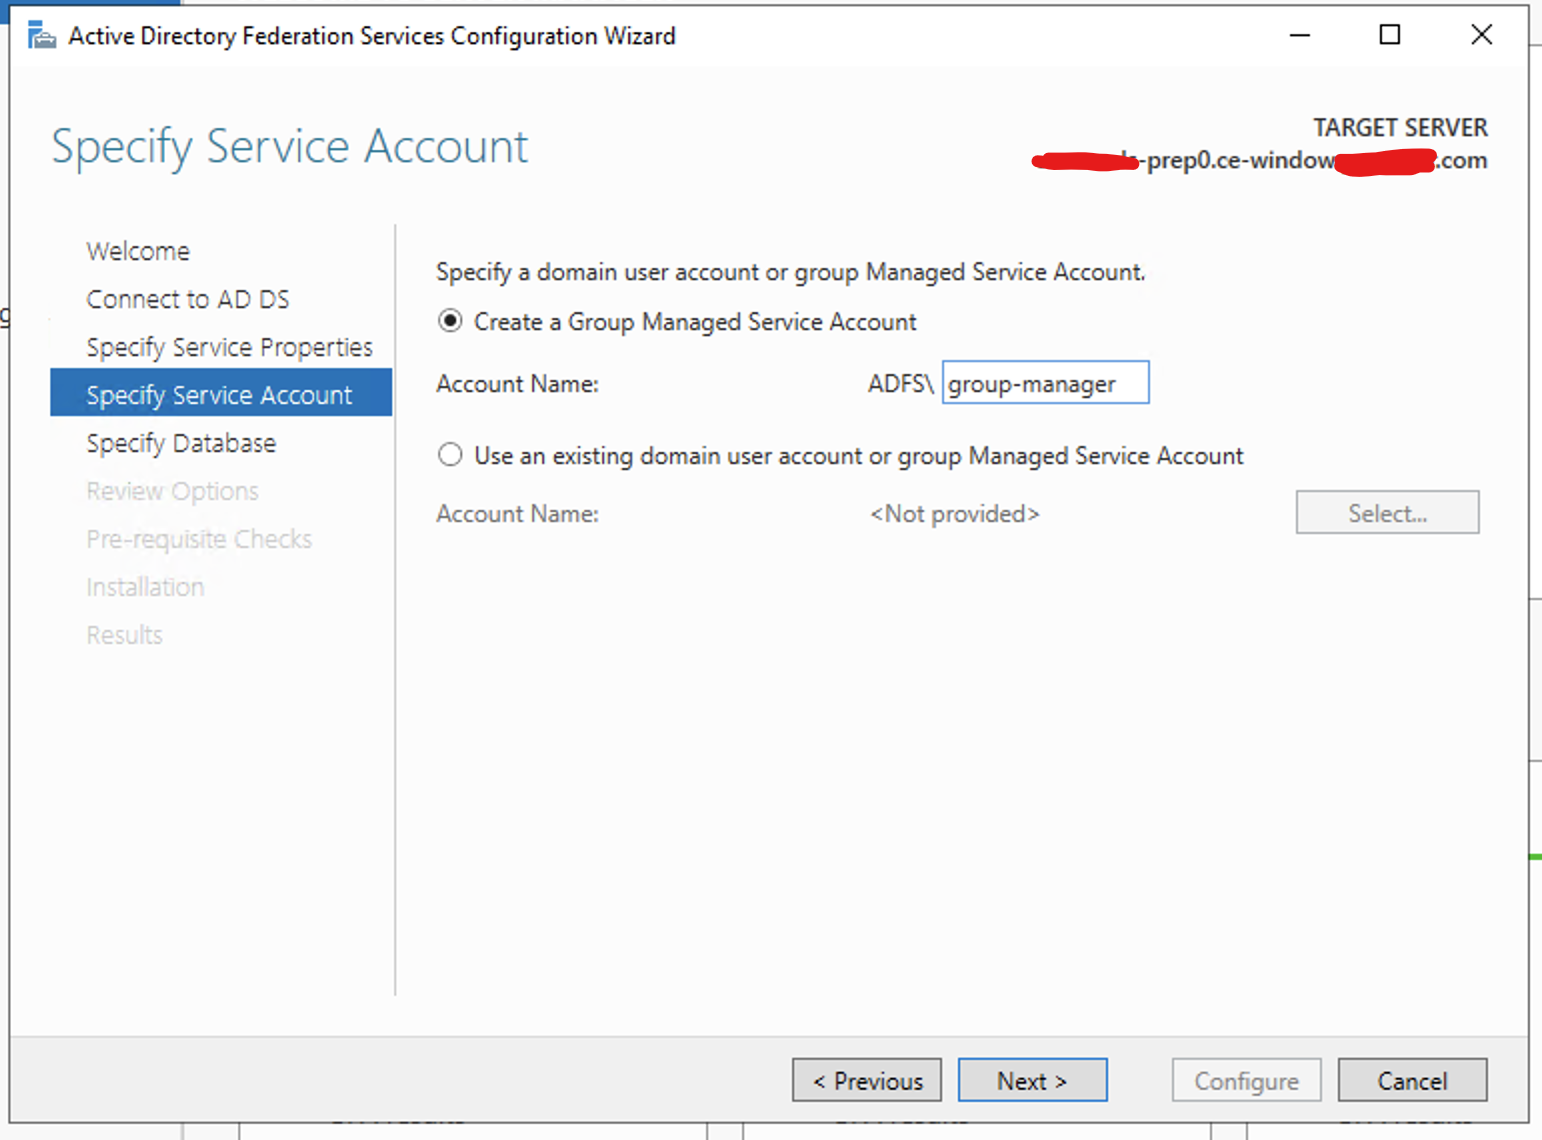Click the Review Options step
The image size is (1542, 1140).
[x=172, y=491]
